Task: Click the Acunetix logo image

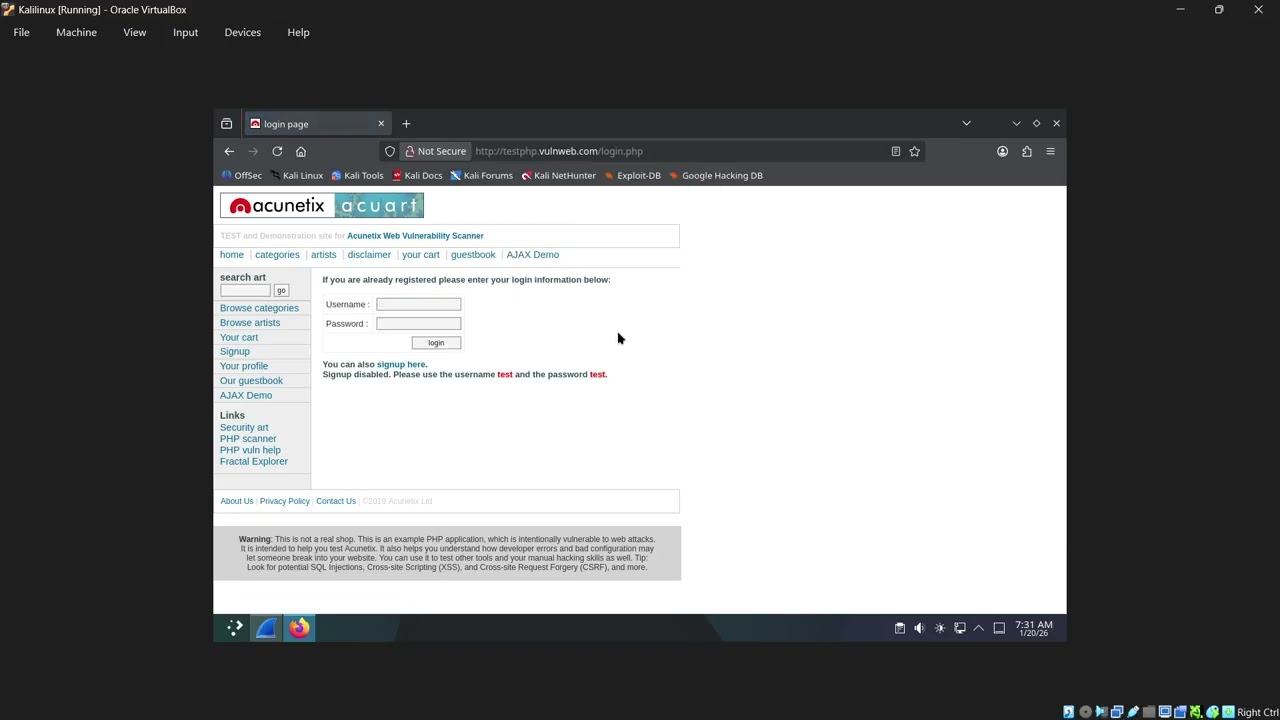Action: pos(322,206)
